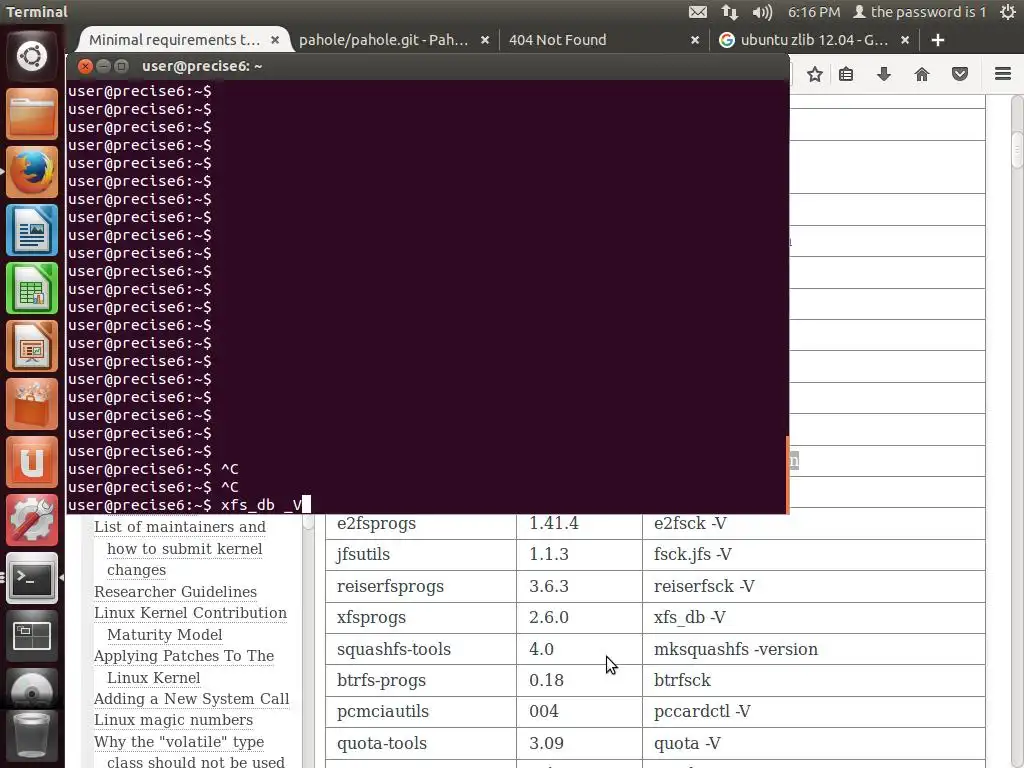Open LibreOffice Impress launcher icon
Screen dimensions: 1024x768
point(31,346)
